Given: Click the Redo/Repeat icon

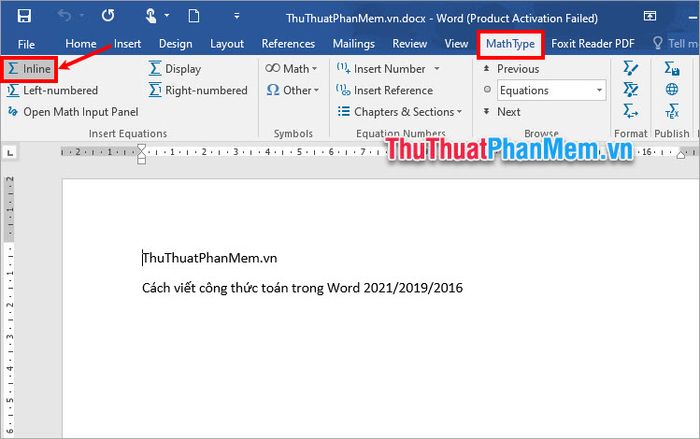Looking at the screenshot, I should click(x=108, y=16).
